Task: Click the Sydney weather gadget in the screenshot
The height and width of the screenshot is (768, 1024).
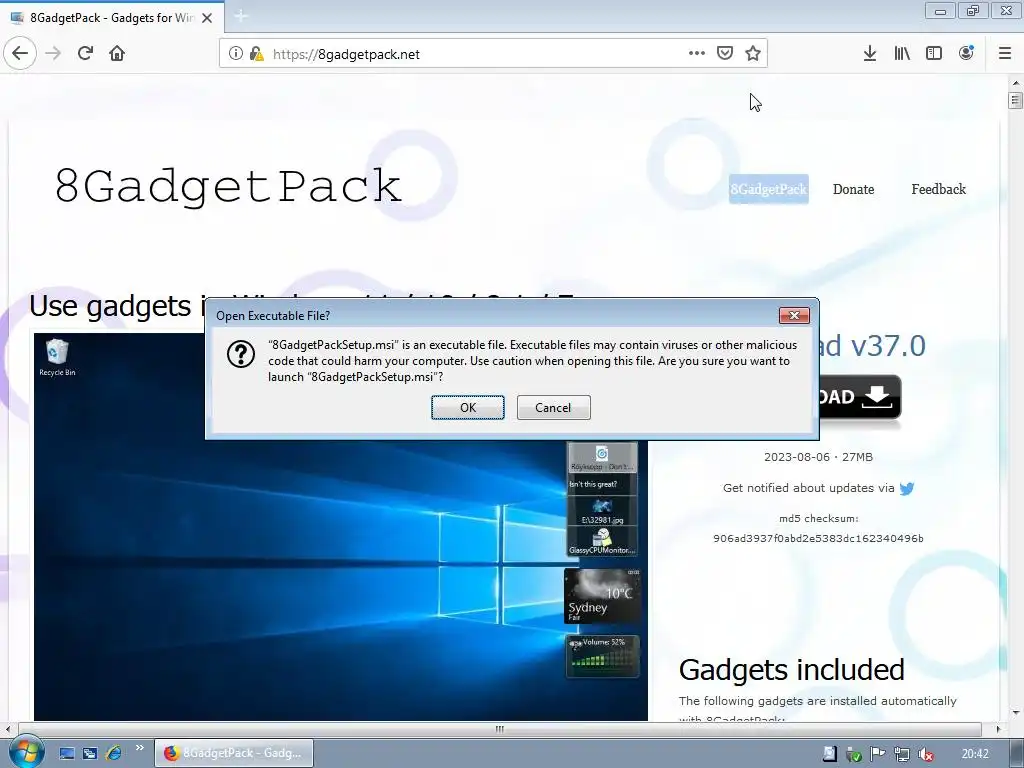Action: click(602, 596)
